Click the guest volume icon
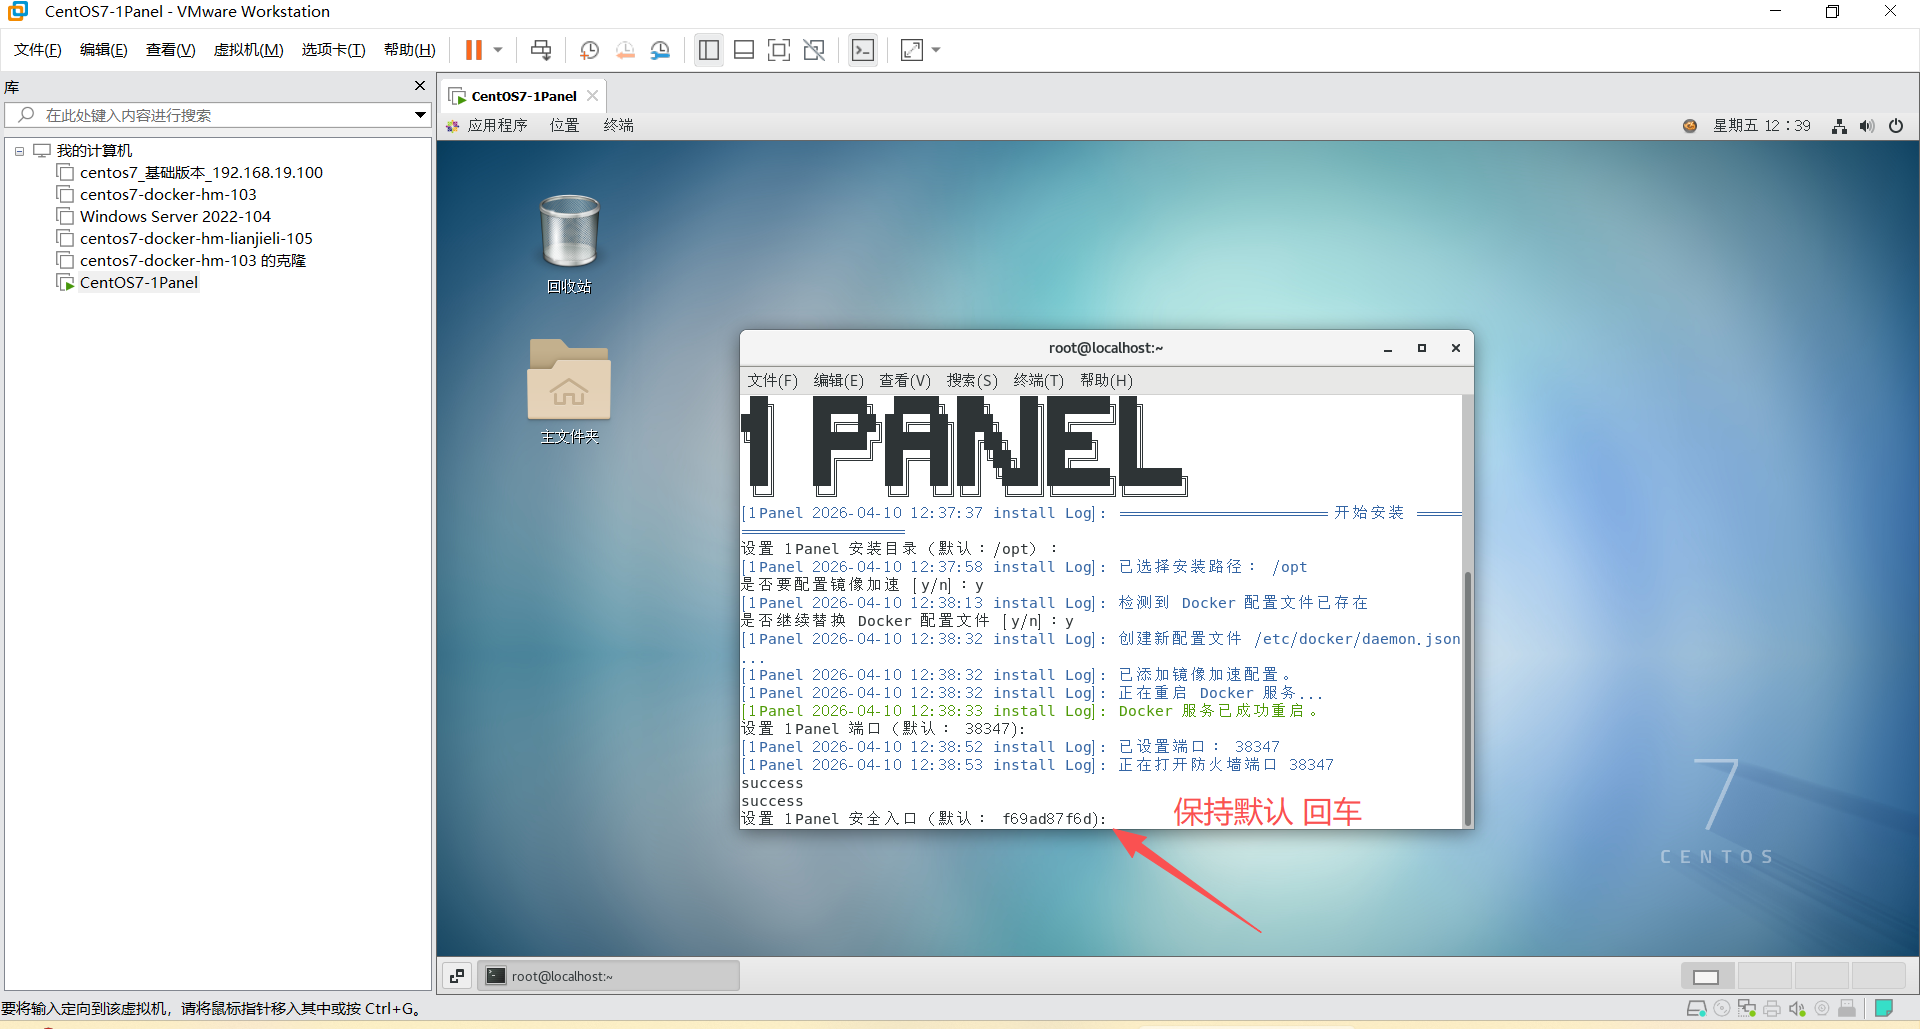The height and width of the screenshot is (1029, 1920). click(1867, 126)
